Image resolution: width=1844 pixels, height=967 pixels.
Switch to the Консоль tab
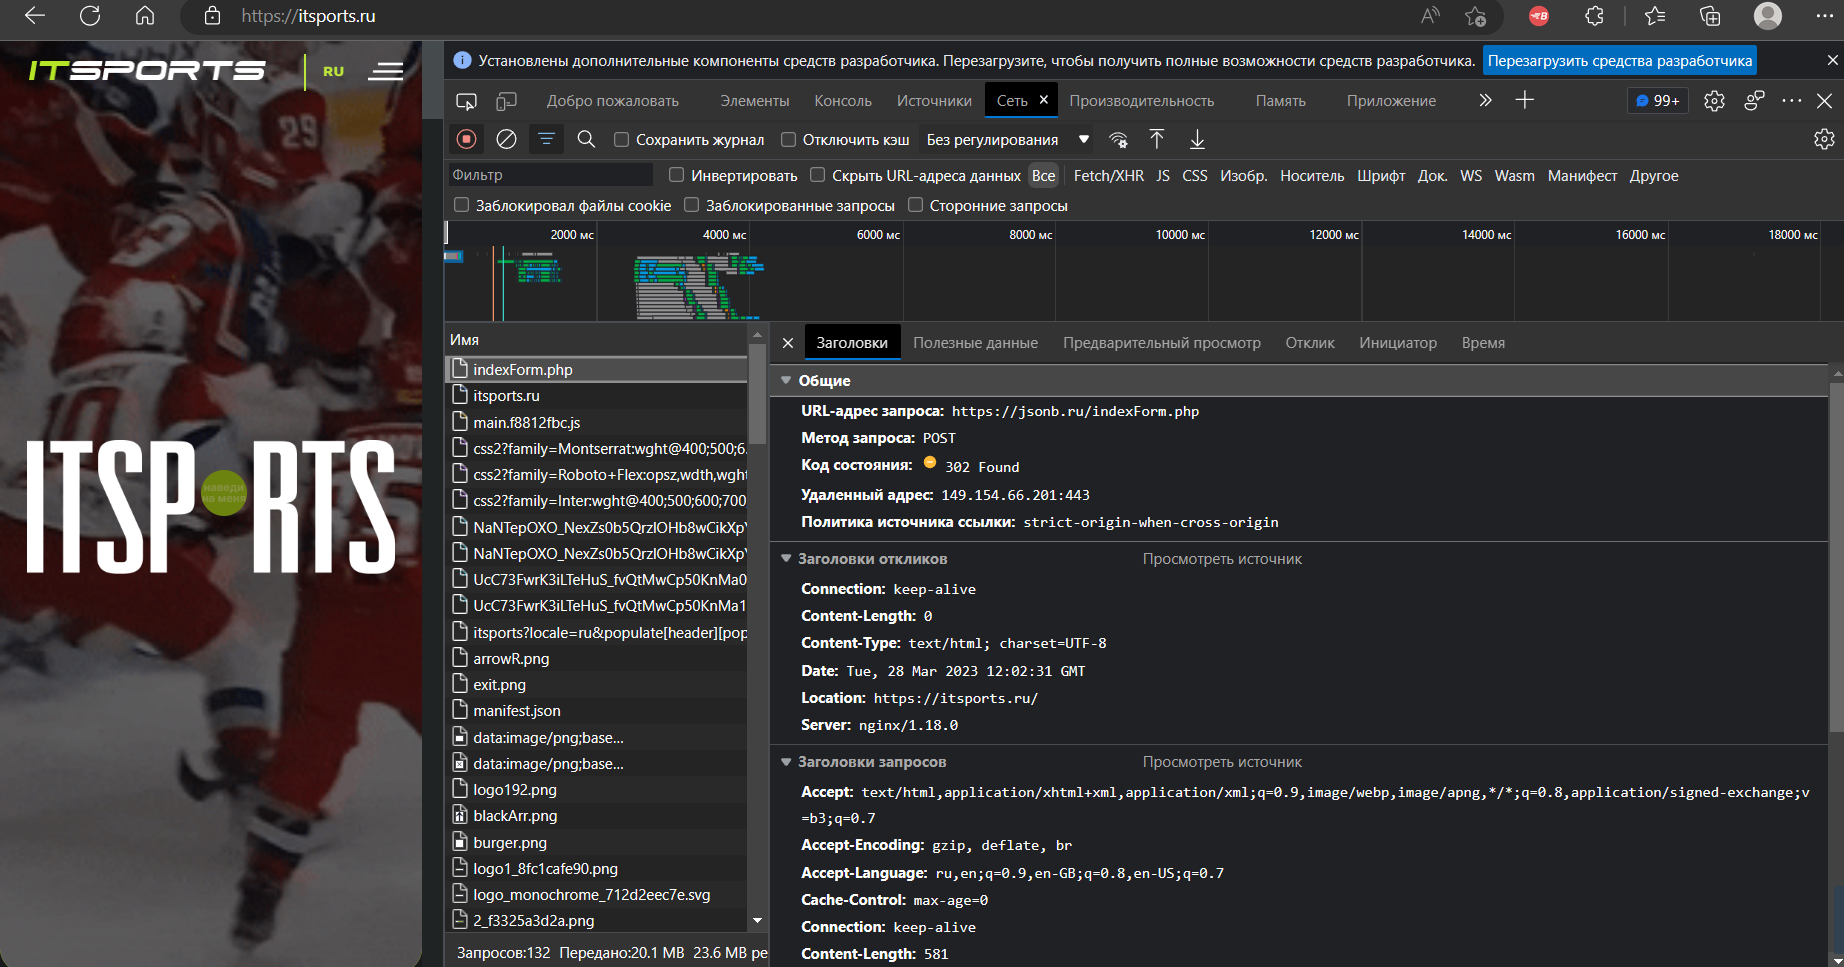pyautogui.click(x=842, y=100)
